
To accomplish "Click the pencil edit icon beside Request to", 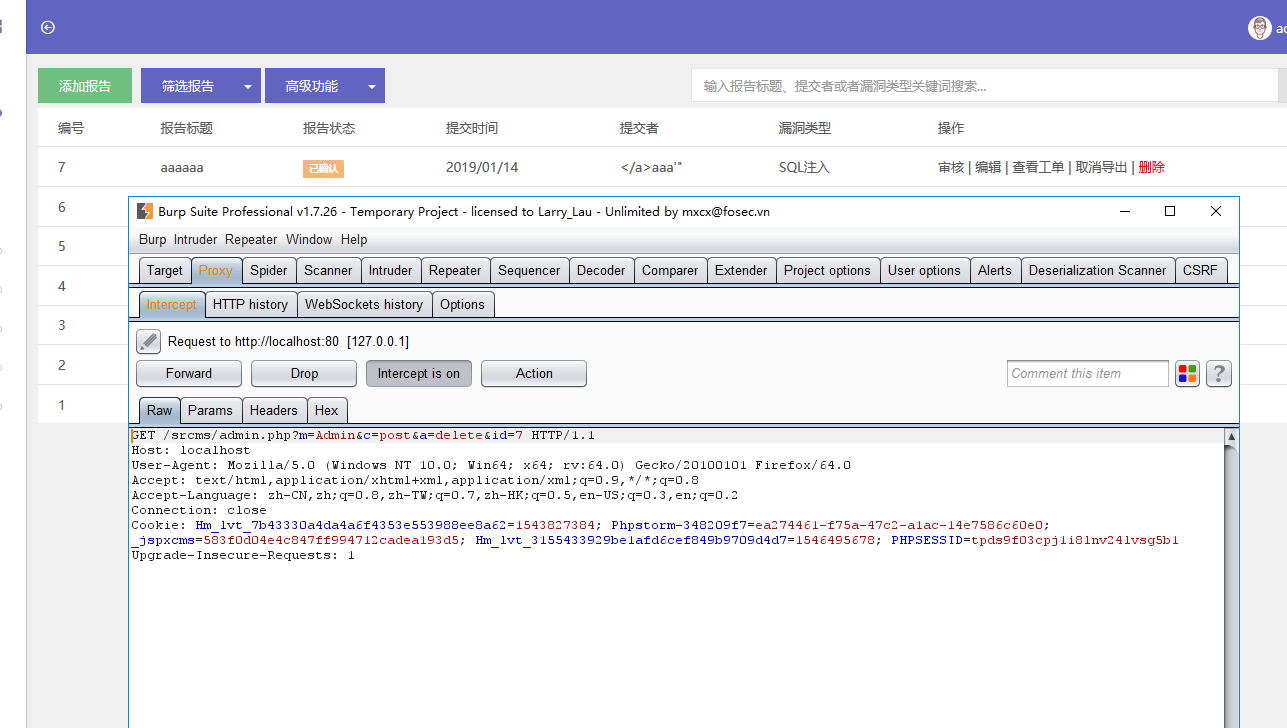I will (x=148, y=342).
